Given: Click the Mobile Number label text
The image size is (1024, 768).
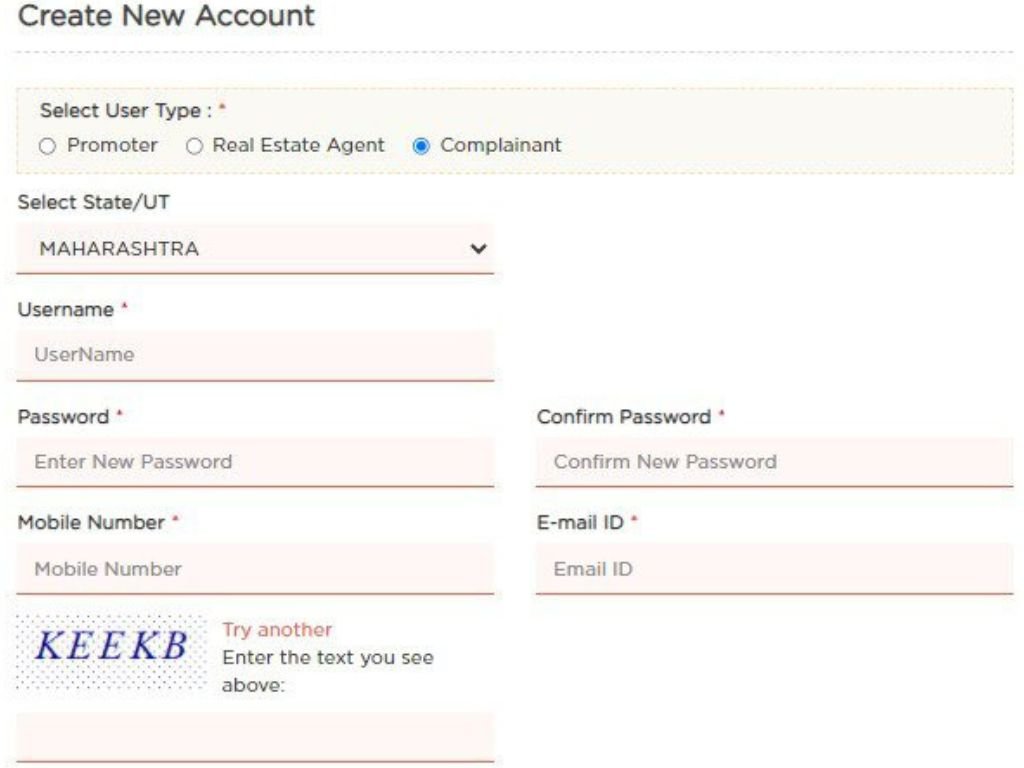Looking at the screenshot, I should 91,522.
